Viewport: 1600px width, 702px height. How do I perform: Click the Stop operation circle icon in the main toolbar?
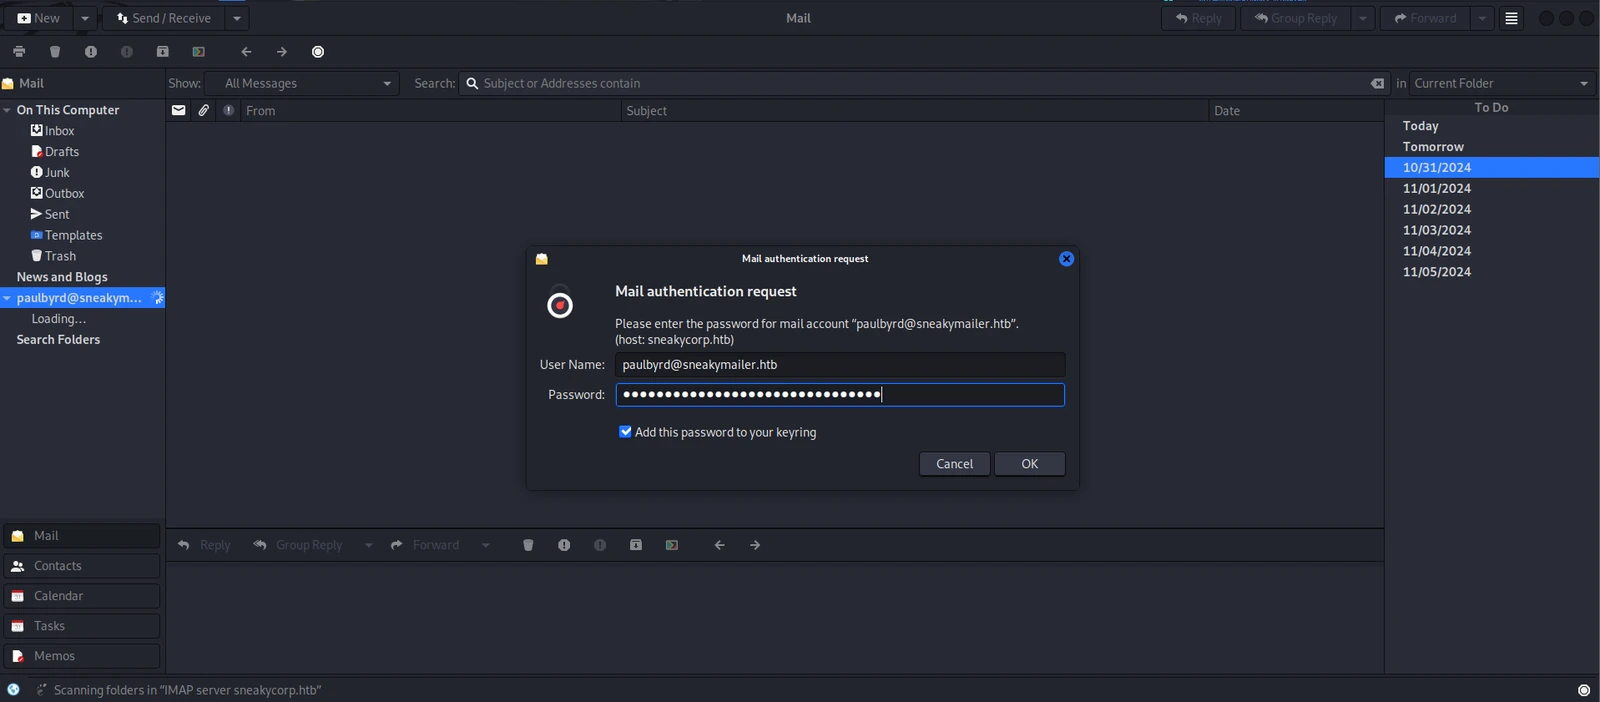click(x=318, y=52)
